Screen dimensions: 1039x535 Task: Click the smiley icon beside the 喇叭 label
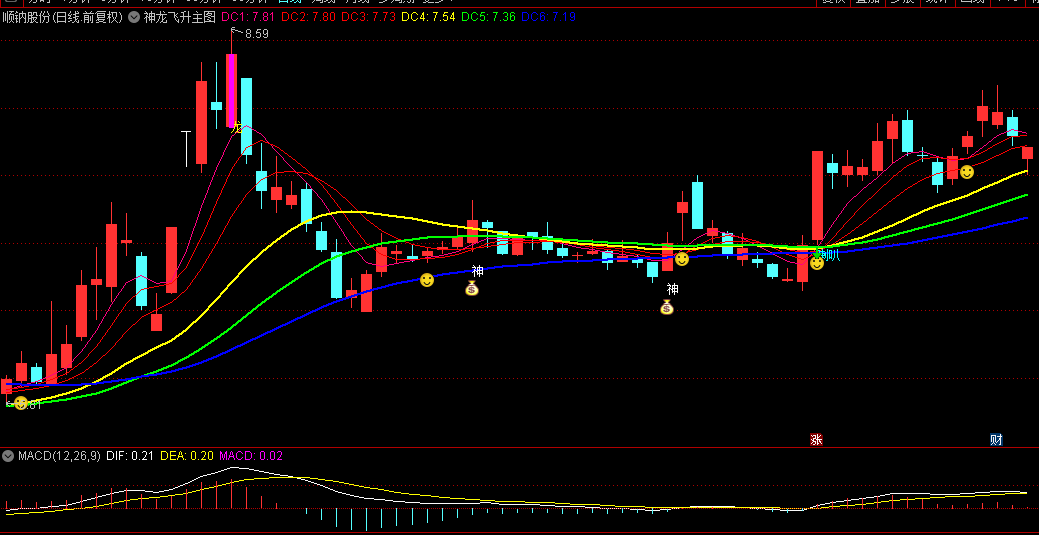click(817, 263)
